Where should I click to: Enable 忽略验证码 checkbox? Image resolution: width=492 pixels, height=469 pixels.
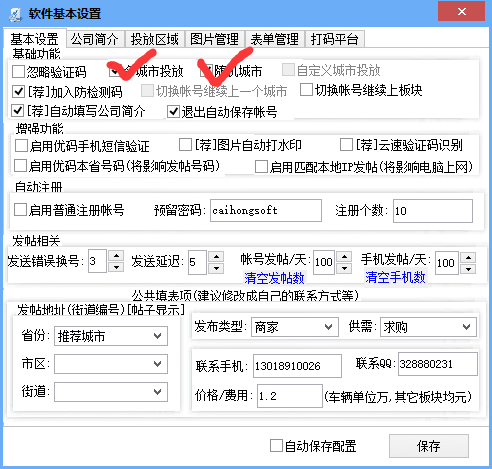[18, 71]
